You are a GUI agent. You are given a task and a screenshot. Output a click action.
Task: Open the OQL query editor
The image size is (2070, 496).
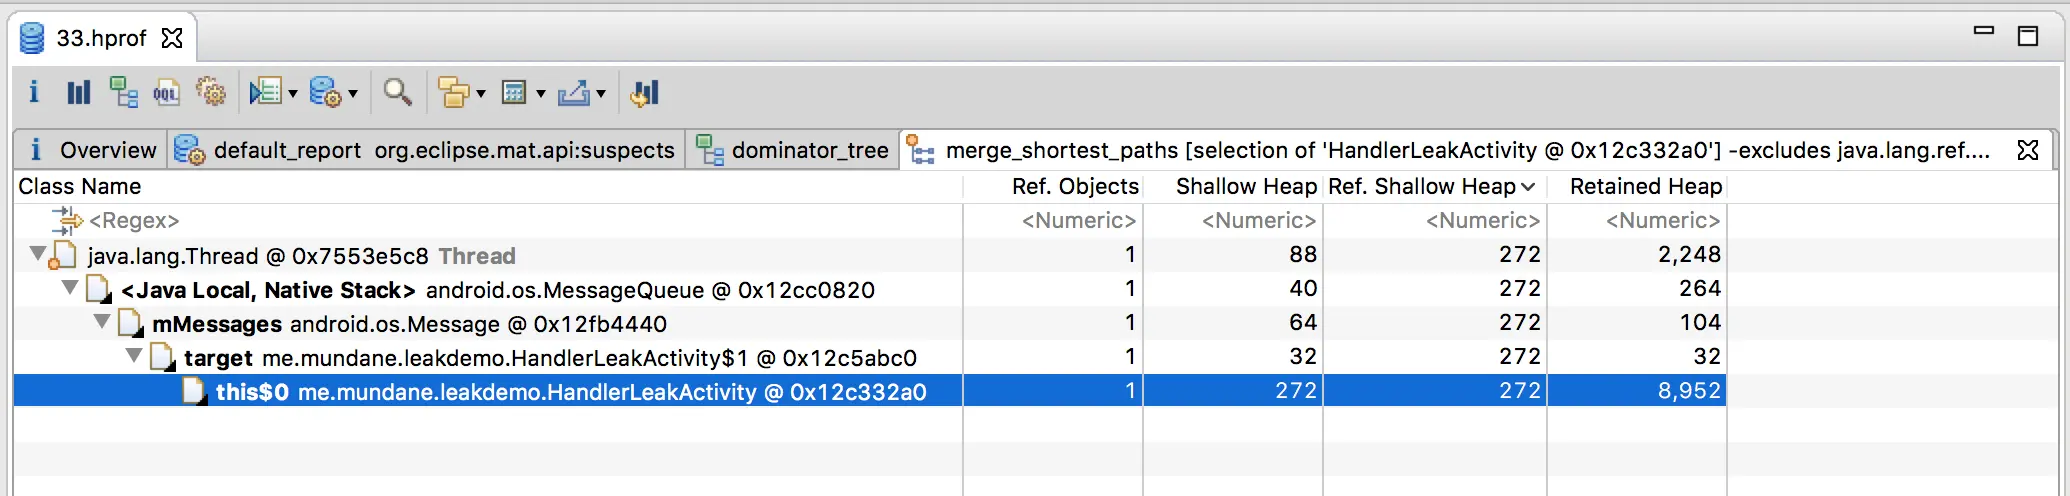click(x=166, y=93)
